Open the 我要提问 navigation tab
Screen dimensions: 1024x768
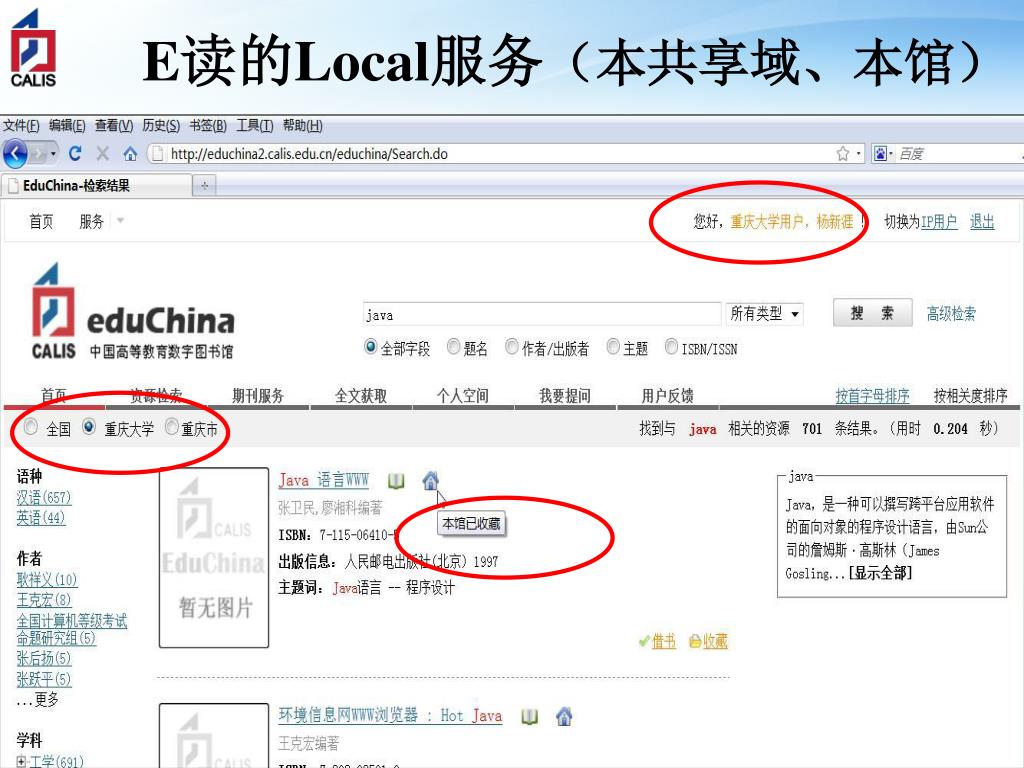[565, 396]
